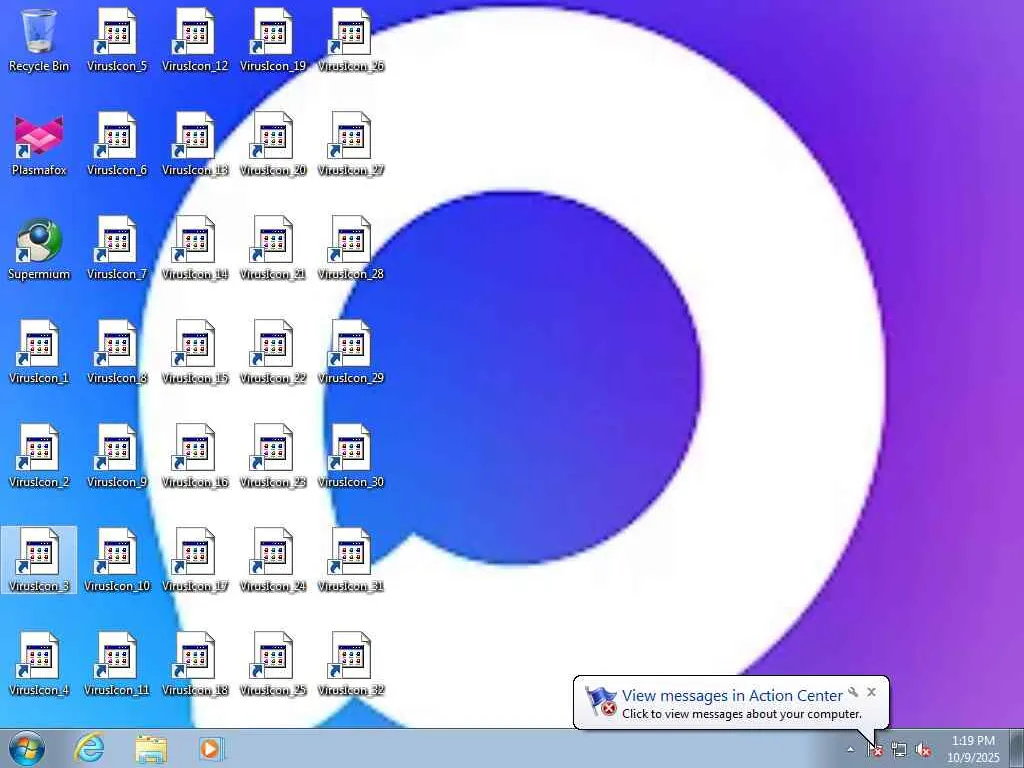
Task: Select the VirusIcon_30 shortcut
Action: tap(351, 456)
